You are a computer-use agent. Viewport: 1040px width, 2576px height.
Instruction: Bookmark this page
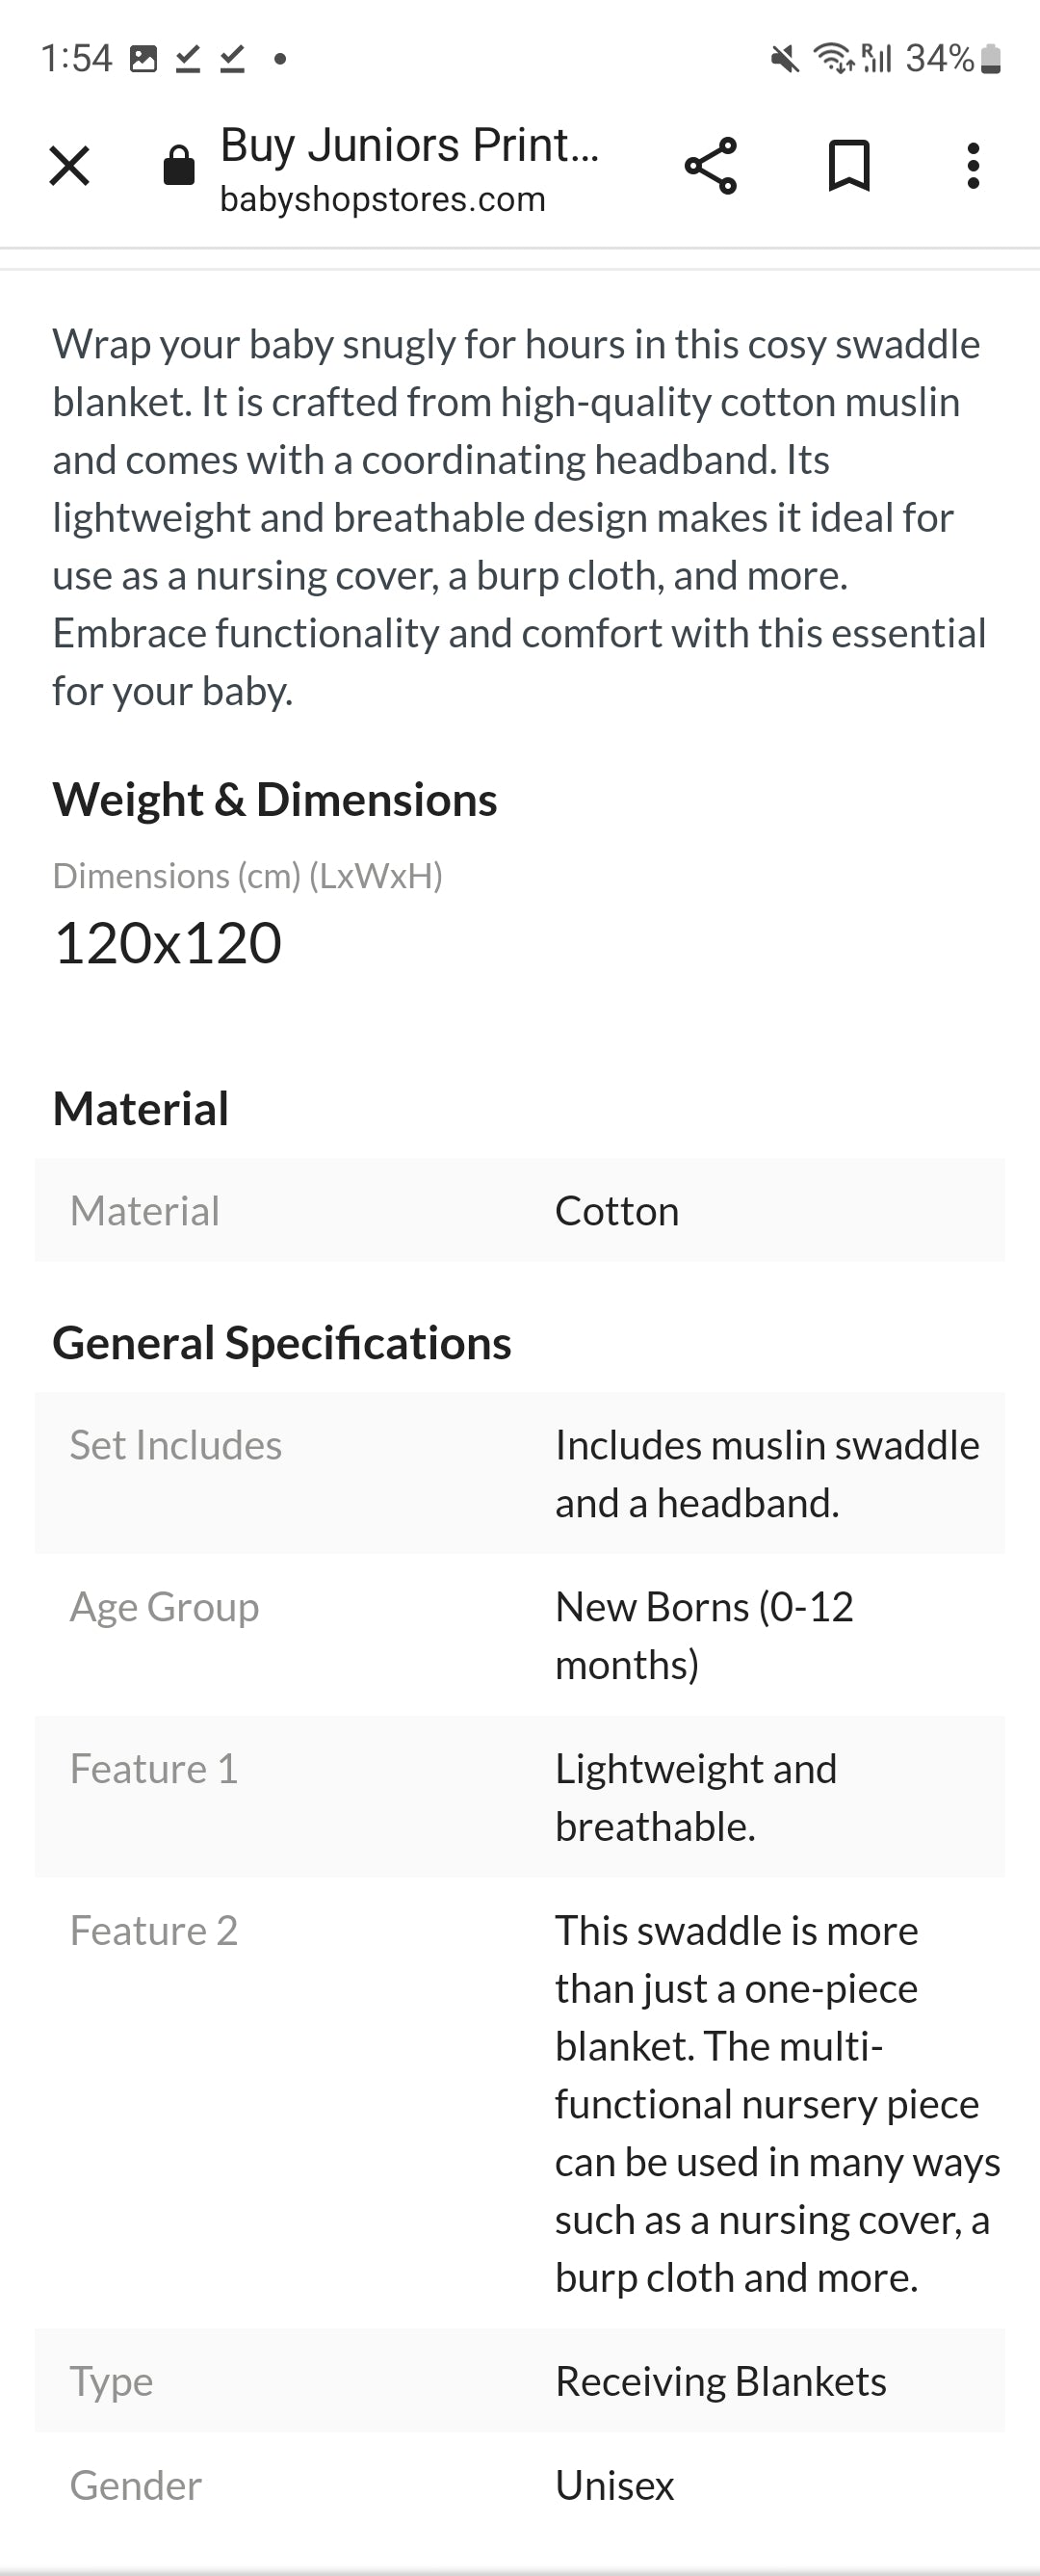point(849,166)
